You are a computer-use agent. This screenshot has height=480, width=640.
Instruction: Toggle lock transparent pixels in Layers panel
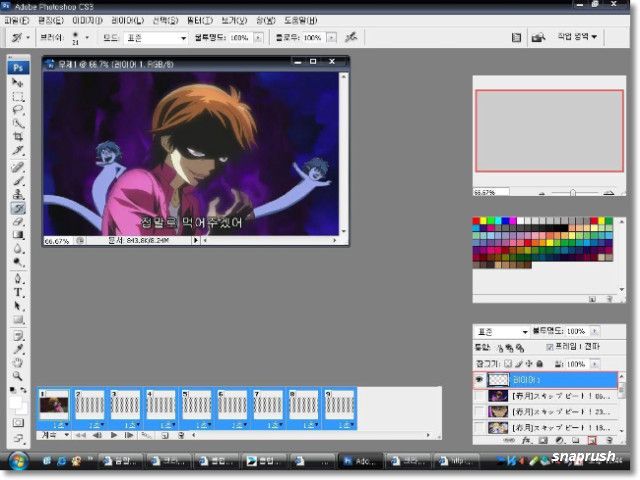click(508, 363)
